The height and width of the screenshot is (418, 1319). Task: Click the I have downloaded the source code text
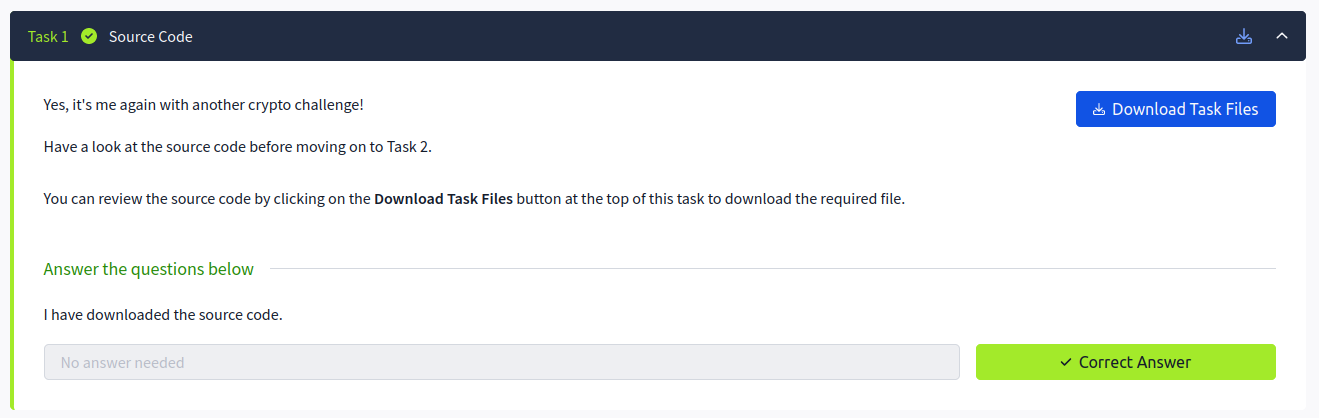[x=164, y=315]
